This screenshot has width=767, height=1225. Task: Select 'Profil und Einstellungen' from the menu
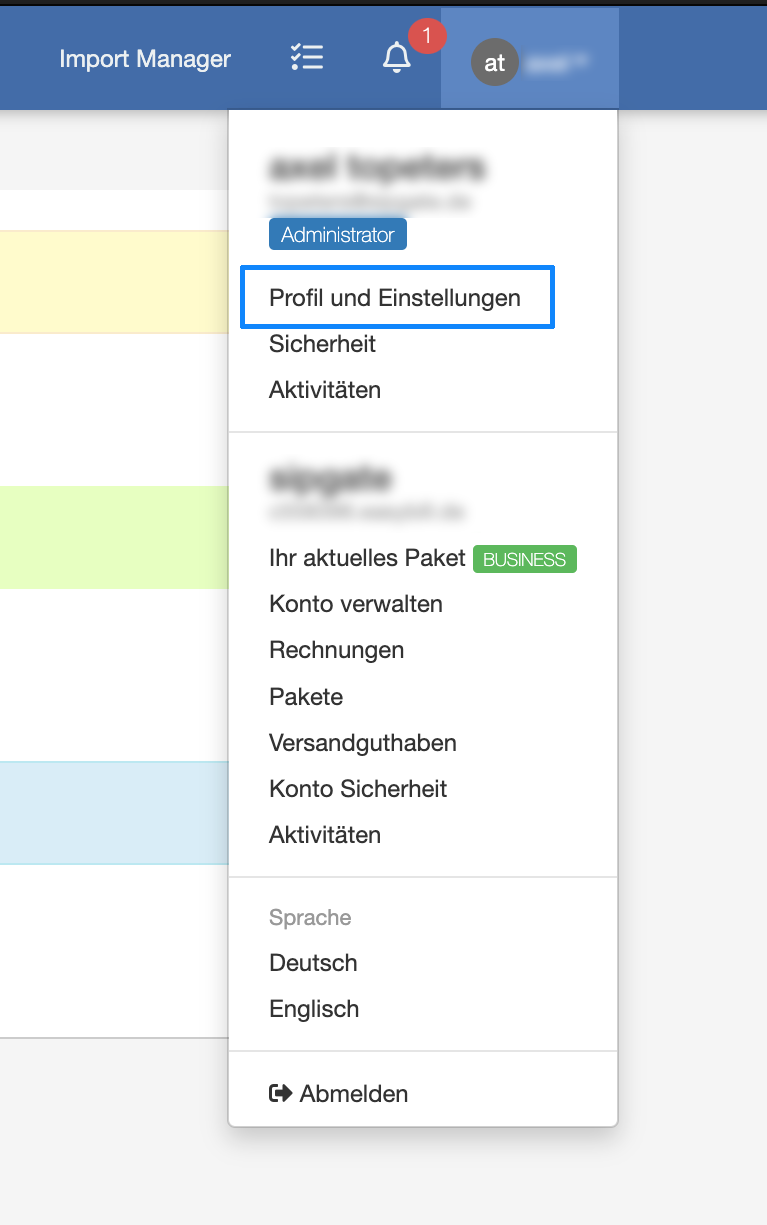pos(396,297)
